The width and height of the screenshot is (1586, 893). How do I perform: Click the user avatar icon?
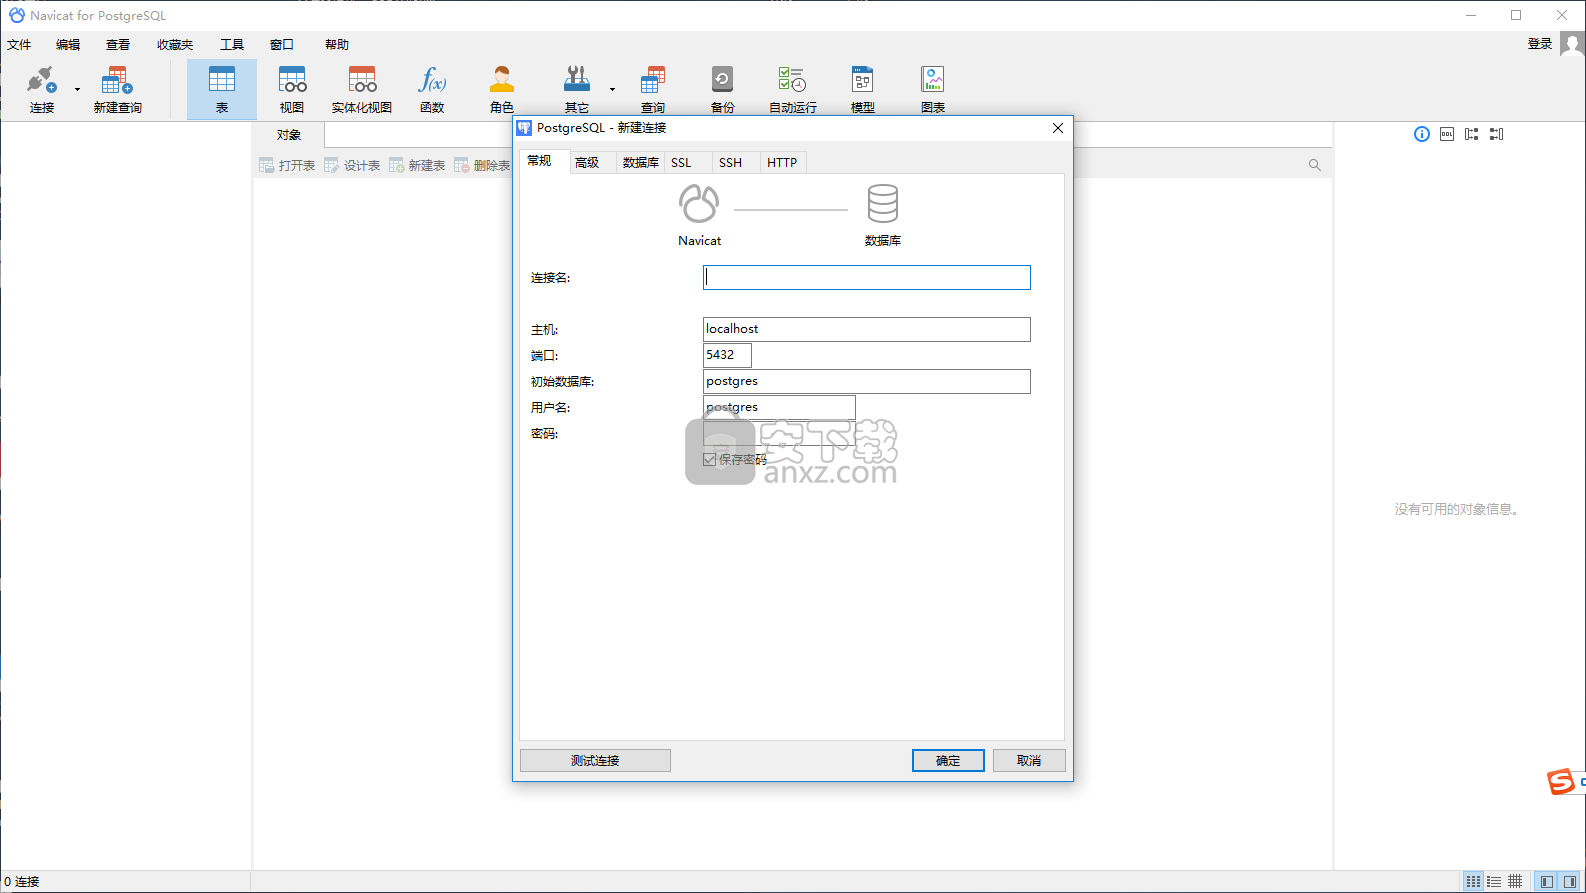point(1572,44)
